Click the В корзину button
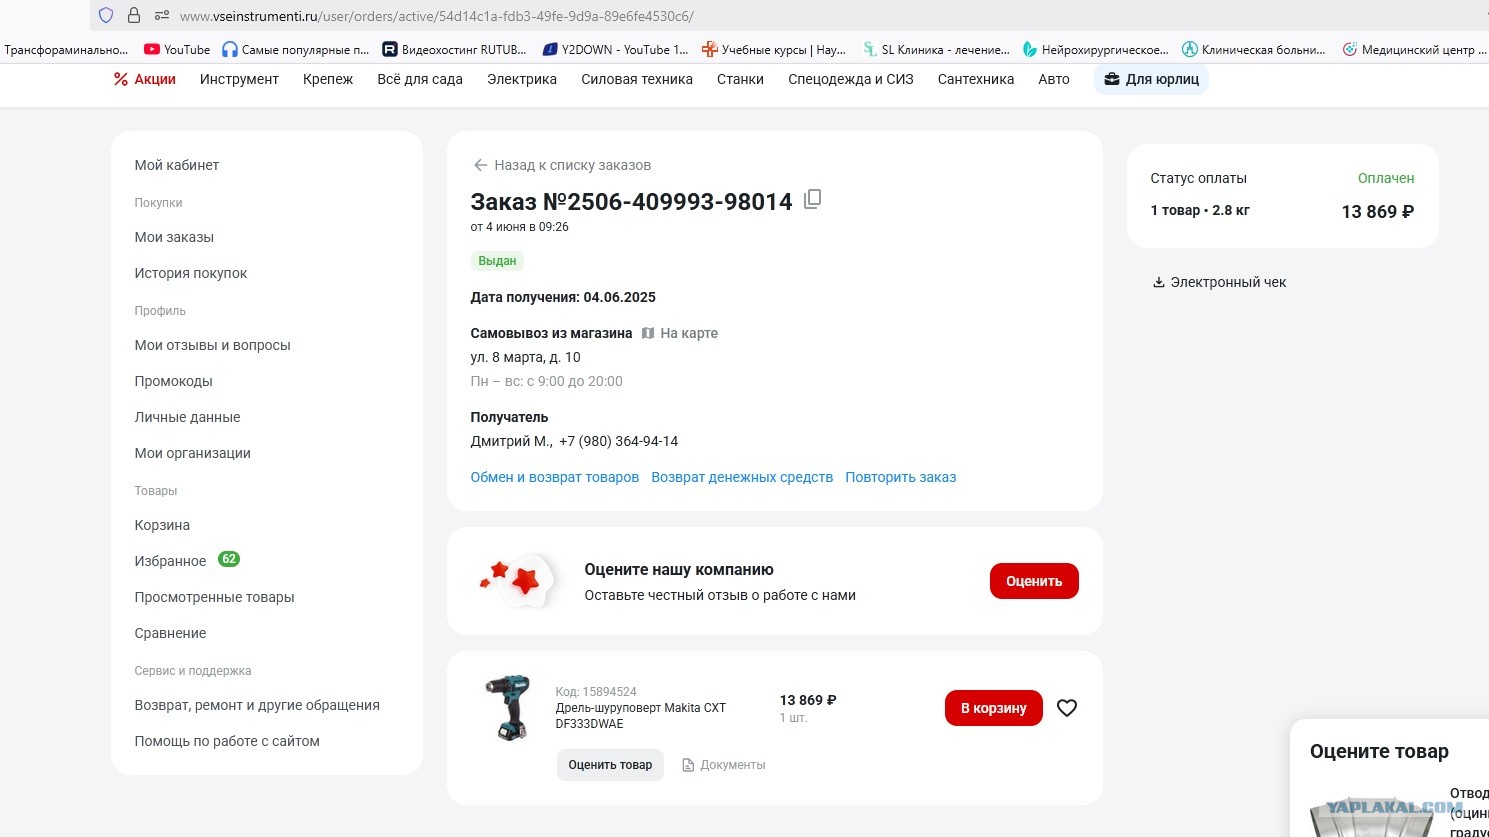 (994, 708)
